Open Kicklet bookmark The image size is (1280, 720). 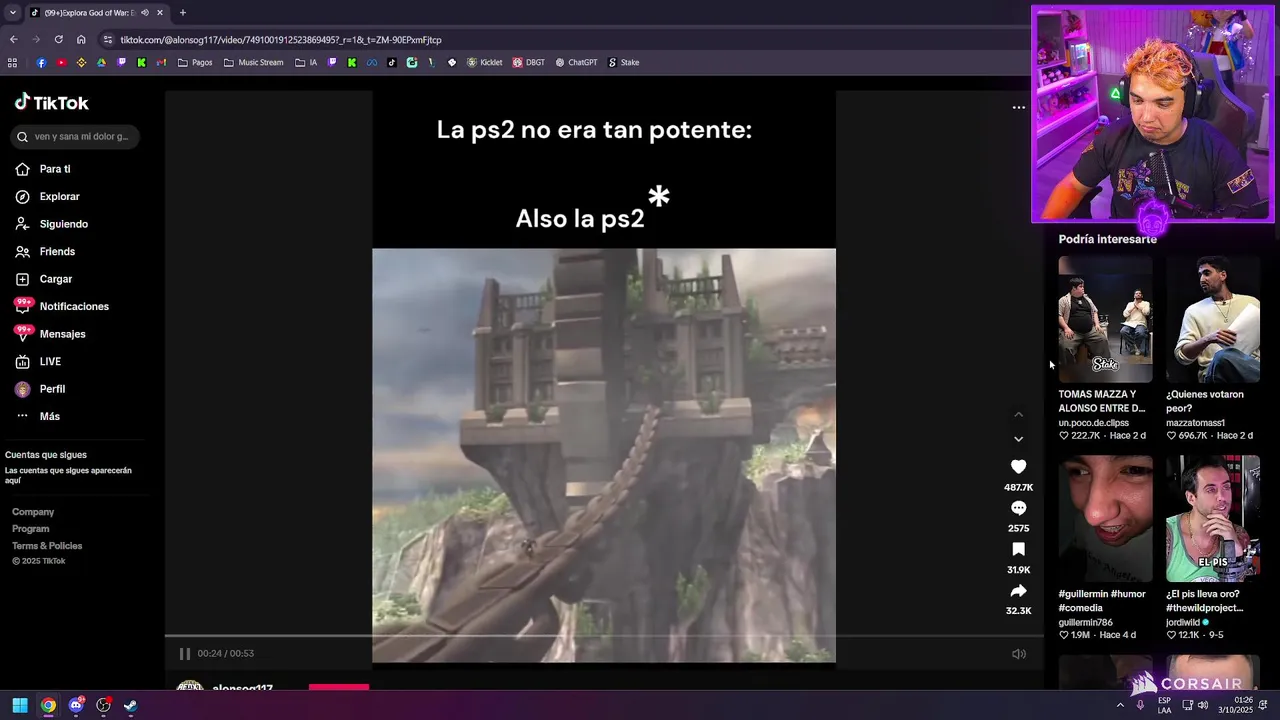pos(485,62)
